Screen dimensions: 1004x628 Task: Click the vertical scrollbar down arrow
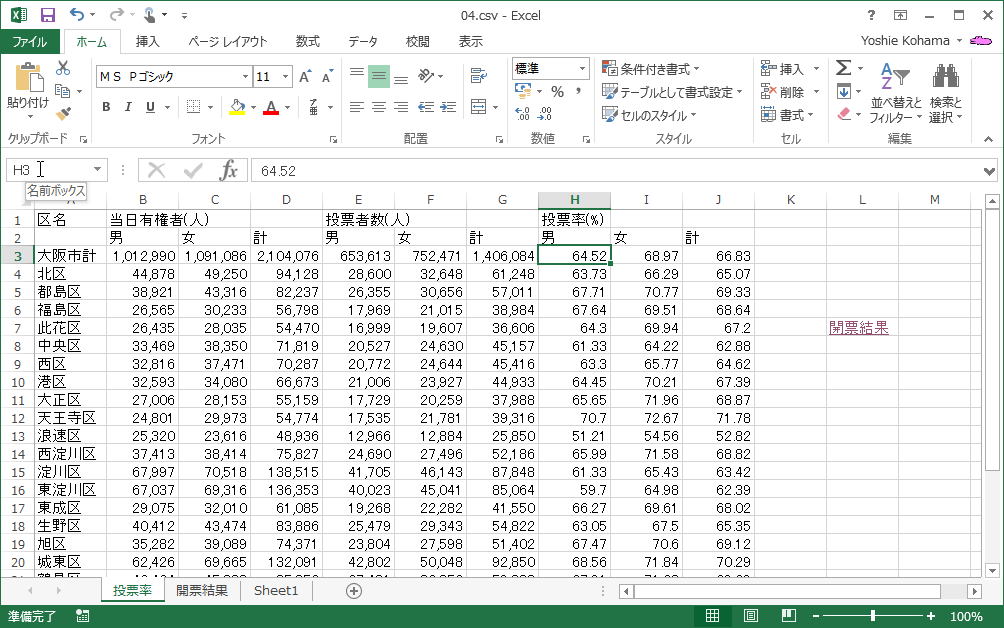click(x=992, y=570)
